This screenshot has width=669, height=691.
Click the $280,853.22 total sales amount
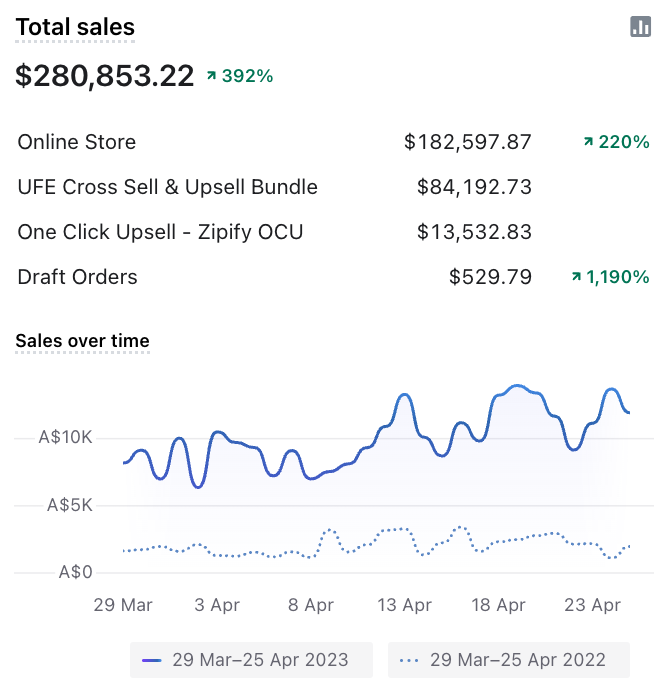click(x=105, y=76)
